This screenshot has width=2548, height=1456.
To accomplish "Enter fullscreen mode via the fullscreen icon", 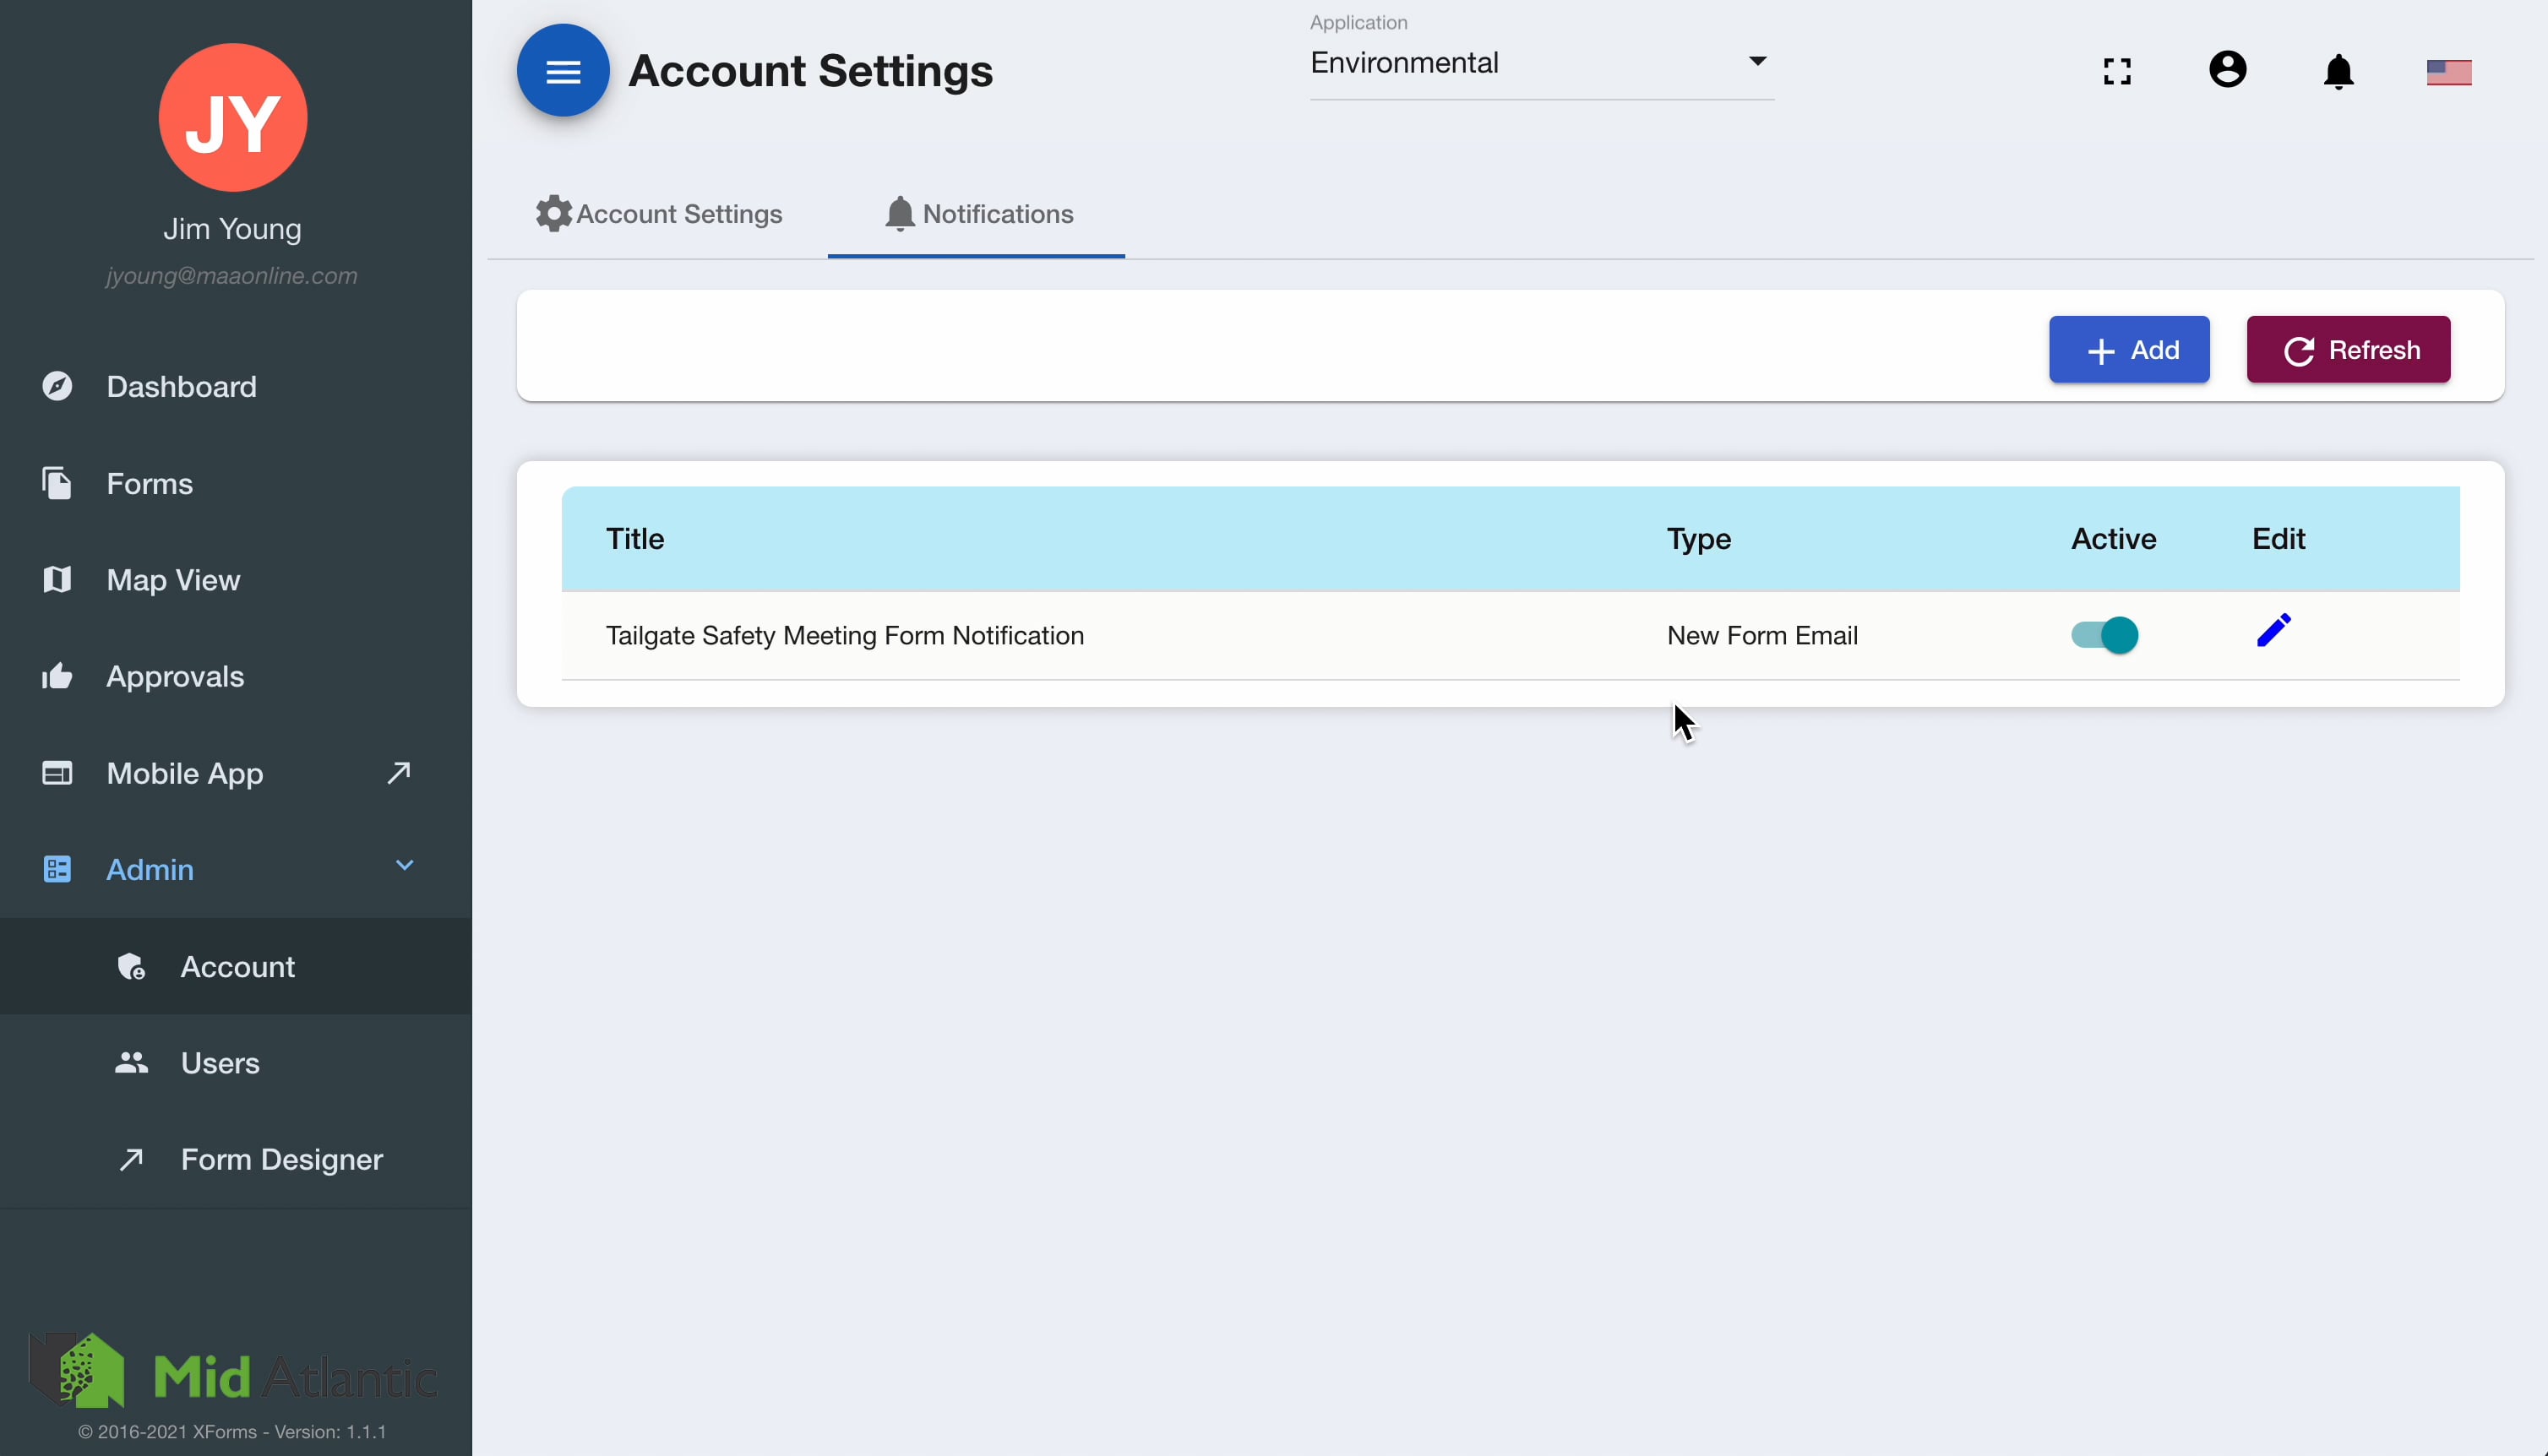I will 2117,71.
